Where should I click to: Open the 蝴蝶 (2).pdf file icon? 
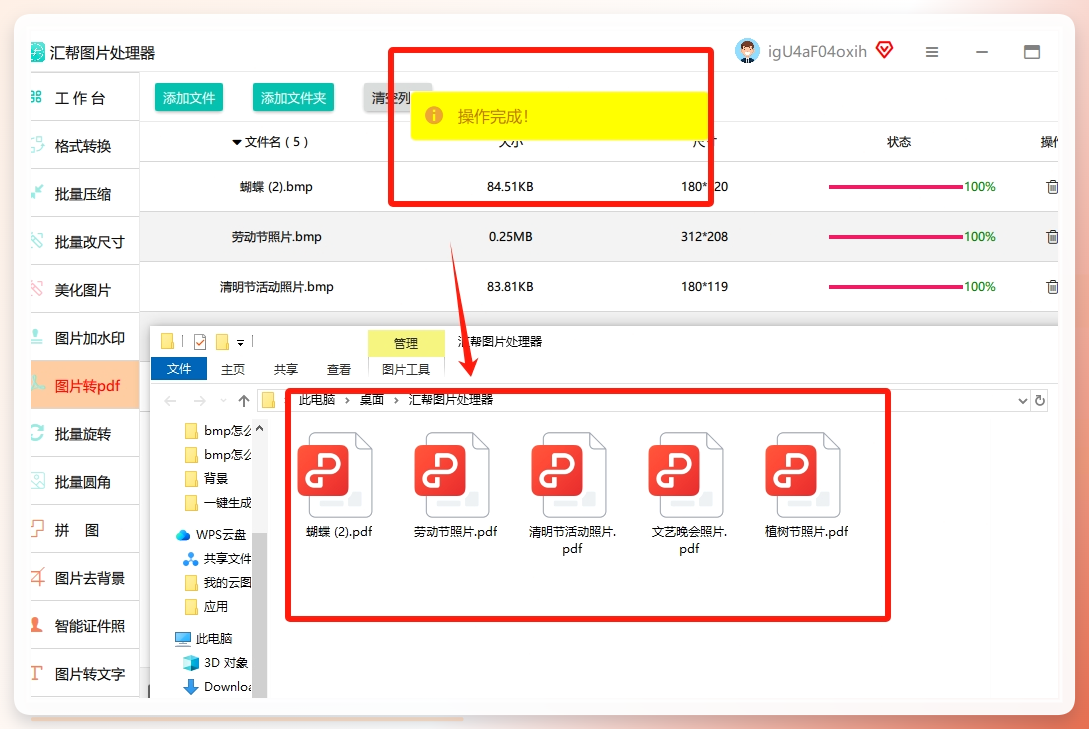click(335, 475)
